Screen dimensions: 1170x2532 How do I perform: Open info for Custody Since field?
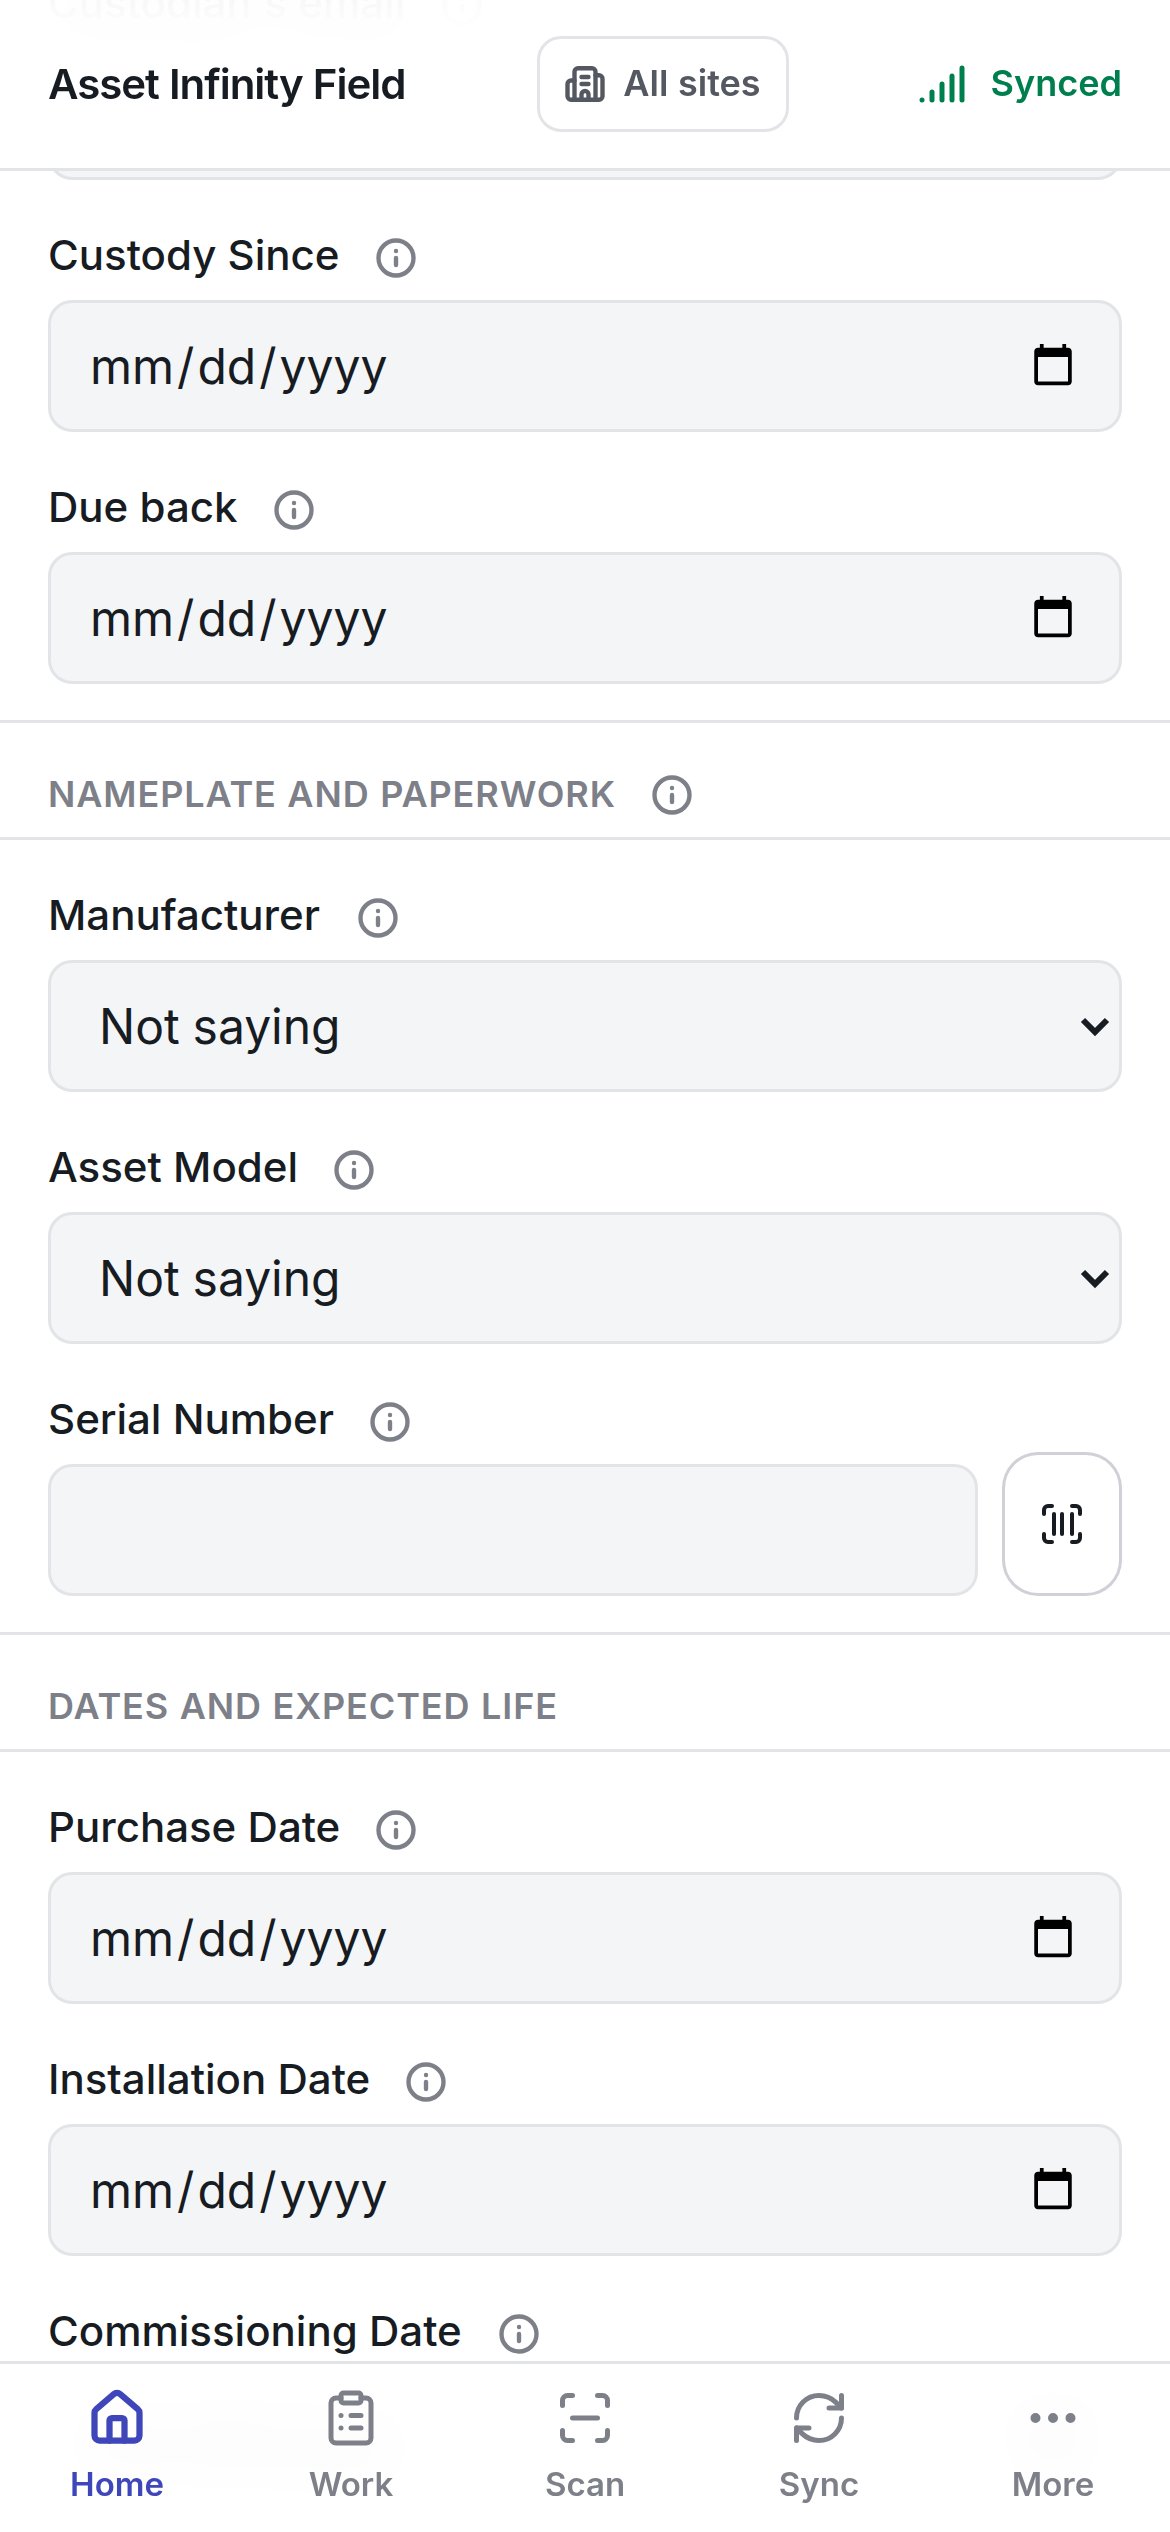(x=396, y=257)
